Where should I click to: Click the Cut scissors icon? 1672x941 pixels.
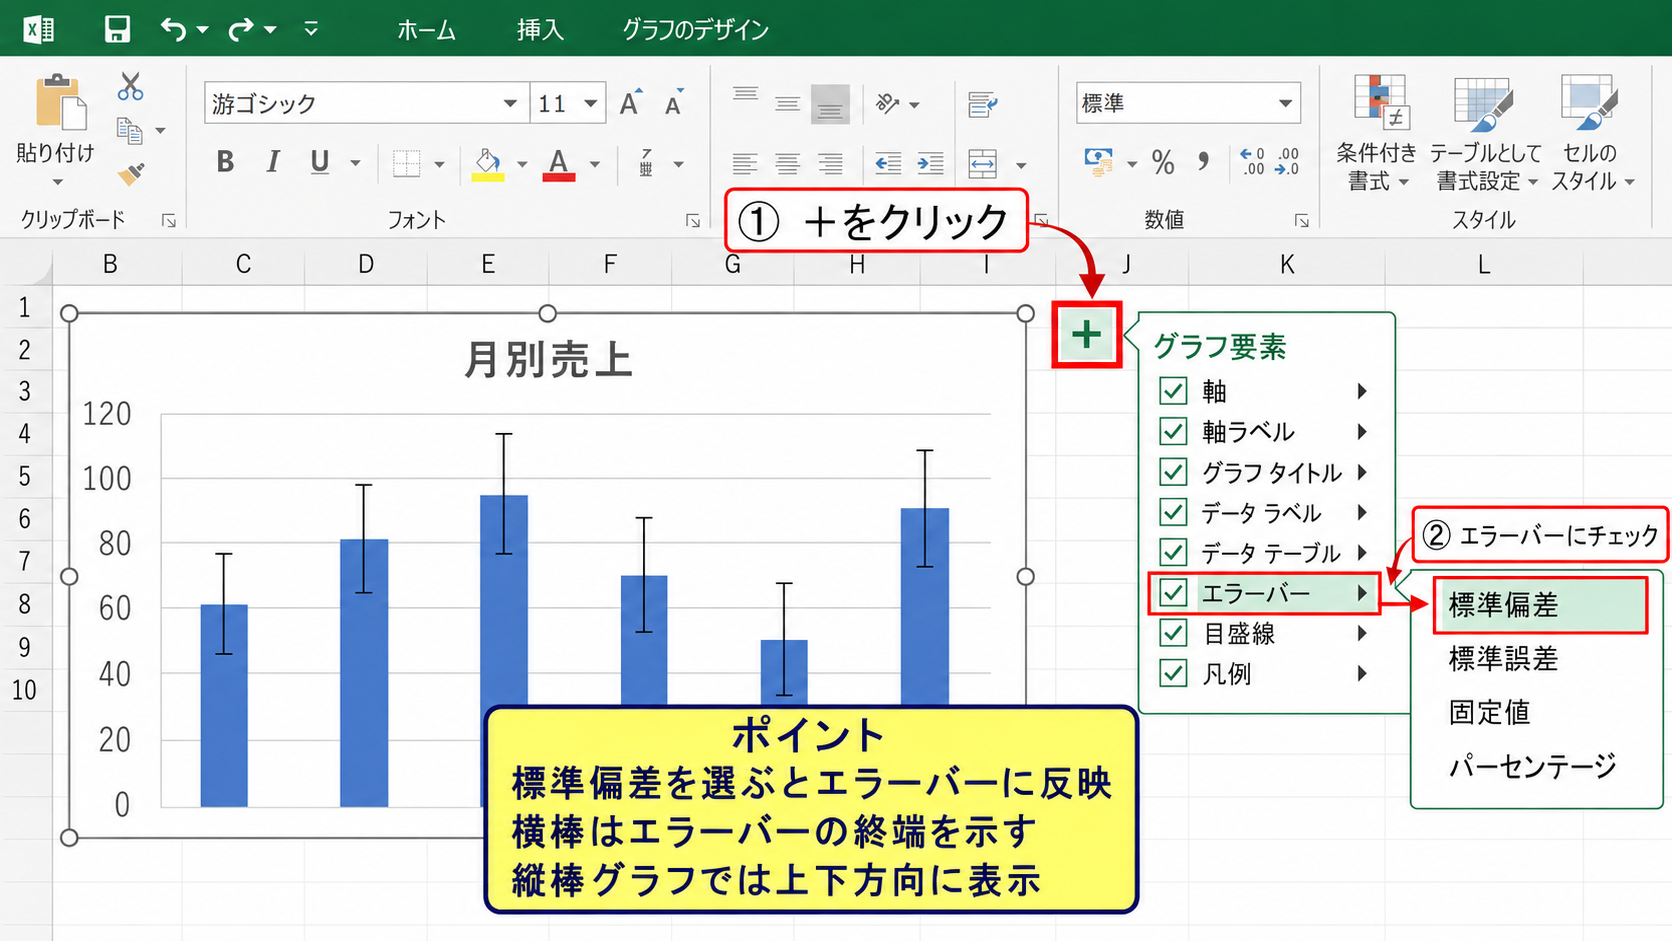tap(130, 87)
